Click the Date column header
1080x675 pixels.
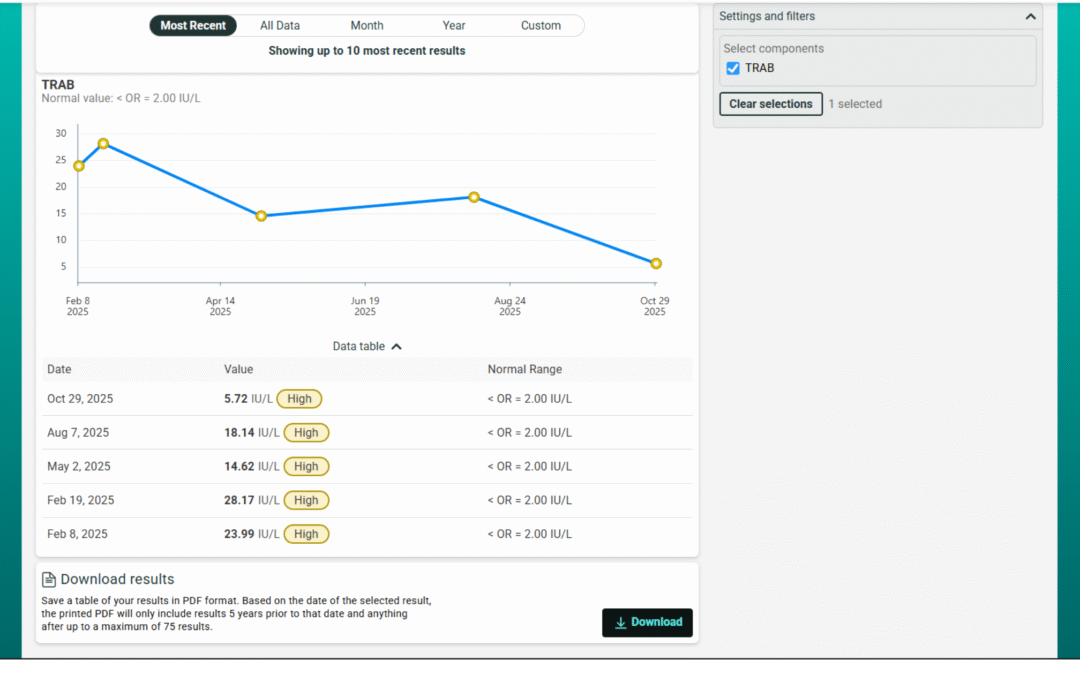point(59,370)
